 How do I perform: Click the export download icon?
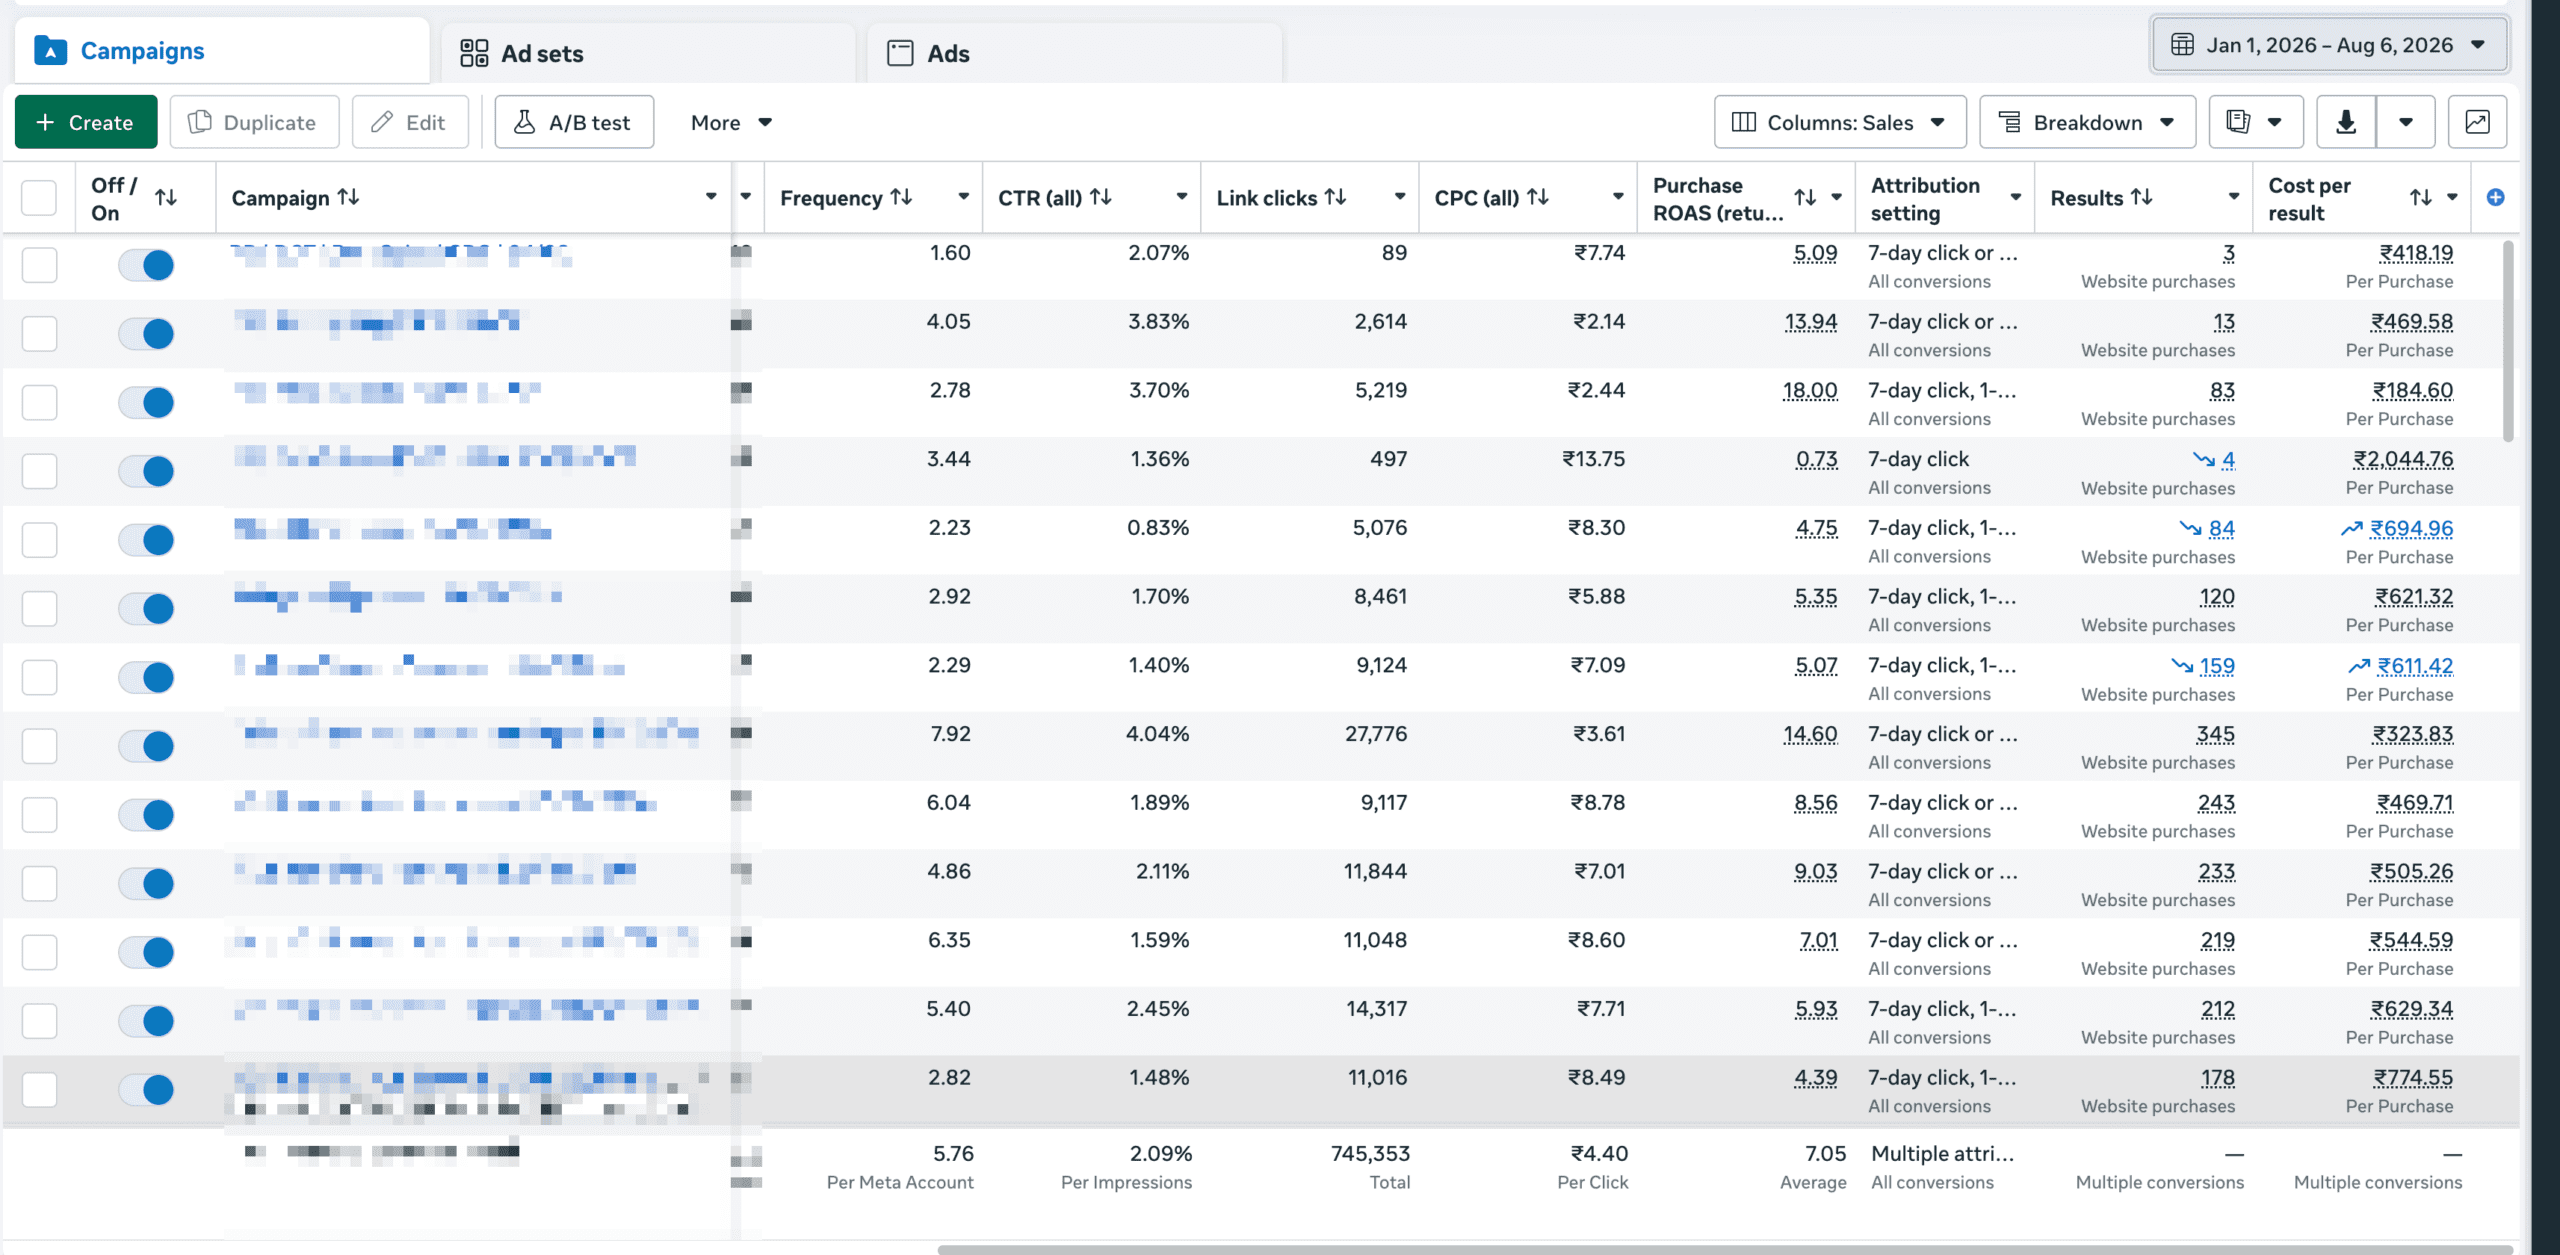coord(2345,122)
